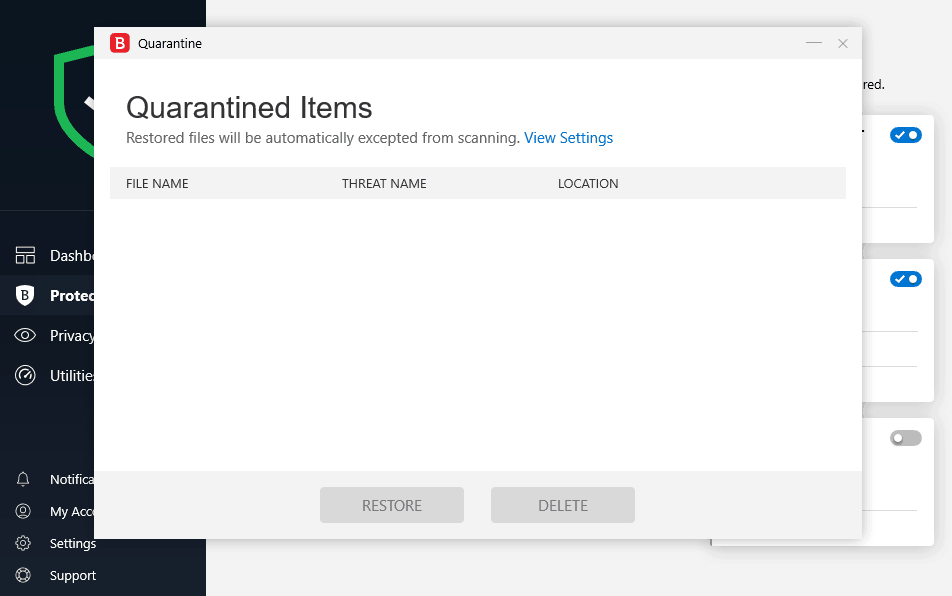The image size is (952, 596).
Task: Turn off the second blue toggle switch
Action: click(905, 279)
